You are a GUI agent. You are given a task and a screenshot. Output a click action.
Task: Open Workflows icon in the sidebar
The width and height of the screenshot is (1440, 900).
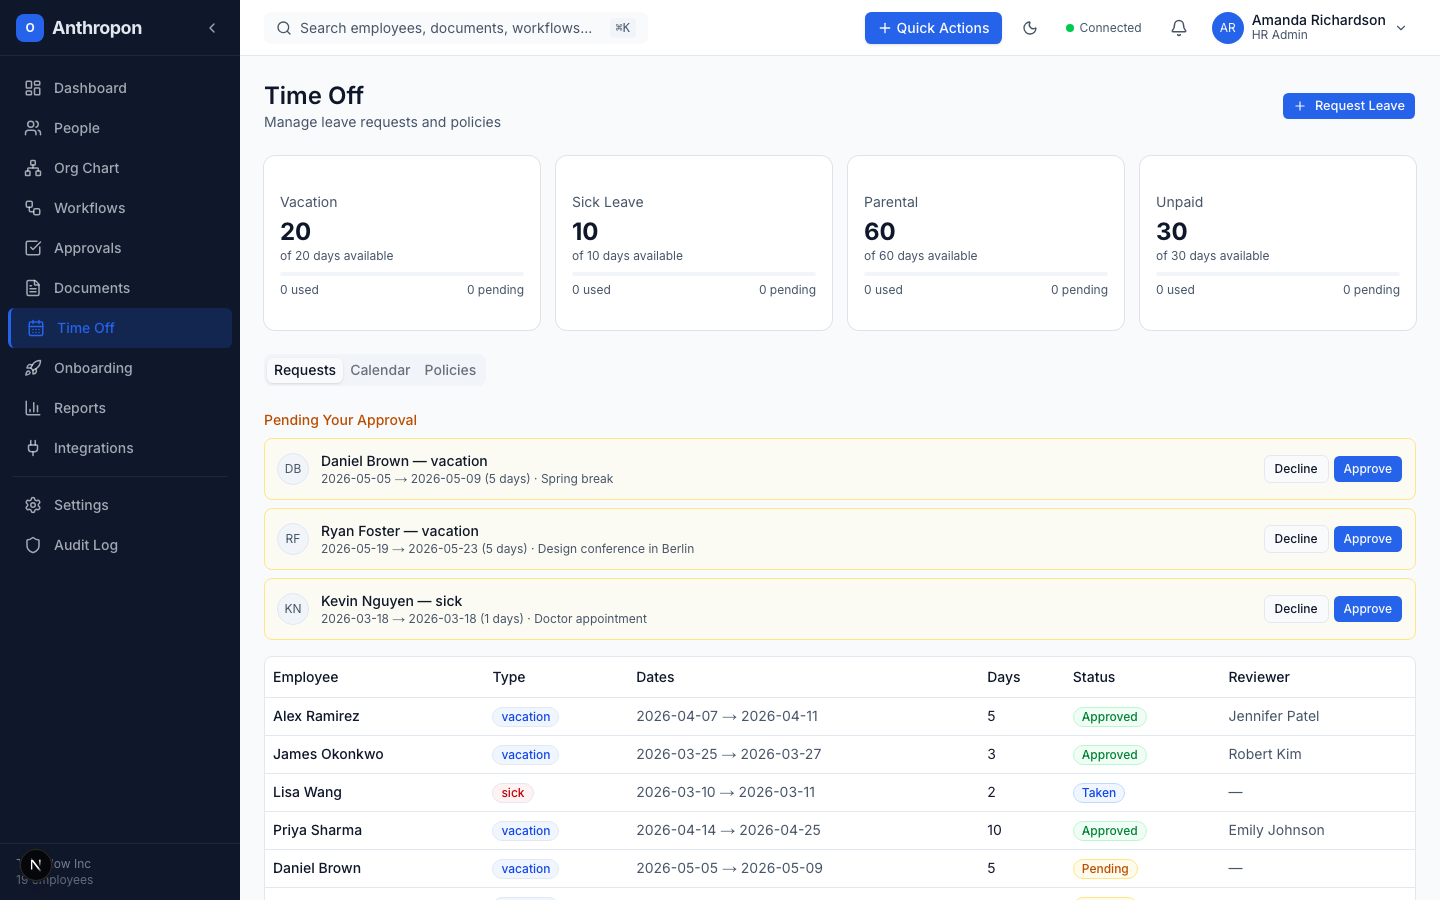pyautogui.click(x=33, y=208)
